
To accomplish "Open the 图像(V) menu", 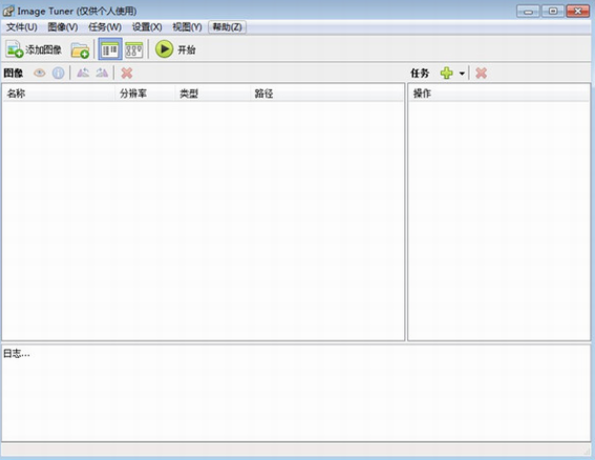I will 63,27.
